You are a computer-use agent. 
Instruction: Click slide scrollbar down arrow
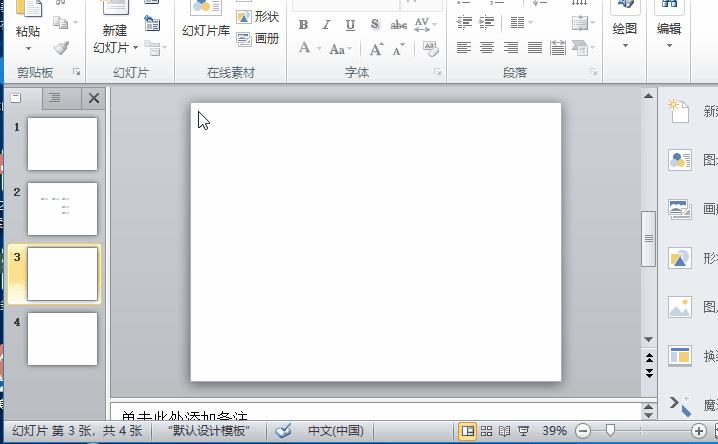648,339
